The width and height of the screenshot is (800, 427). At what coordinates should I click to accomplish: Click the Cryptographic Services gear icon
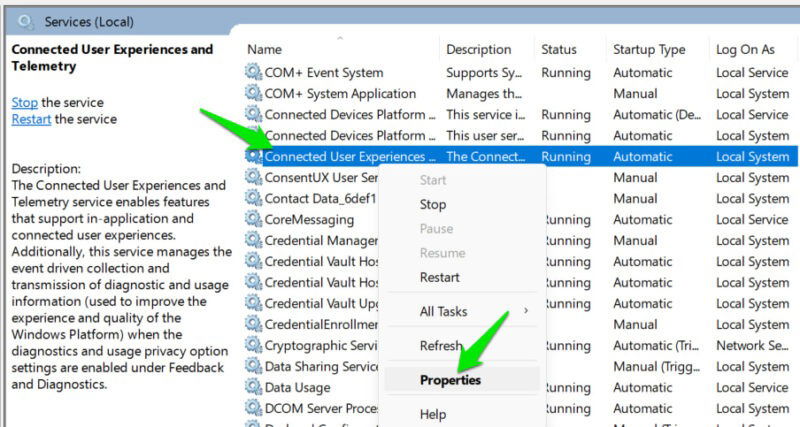pos(253,345)
